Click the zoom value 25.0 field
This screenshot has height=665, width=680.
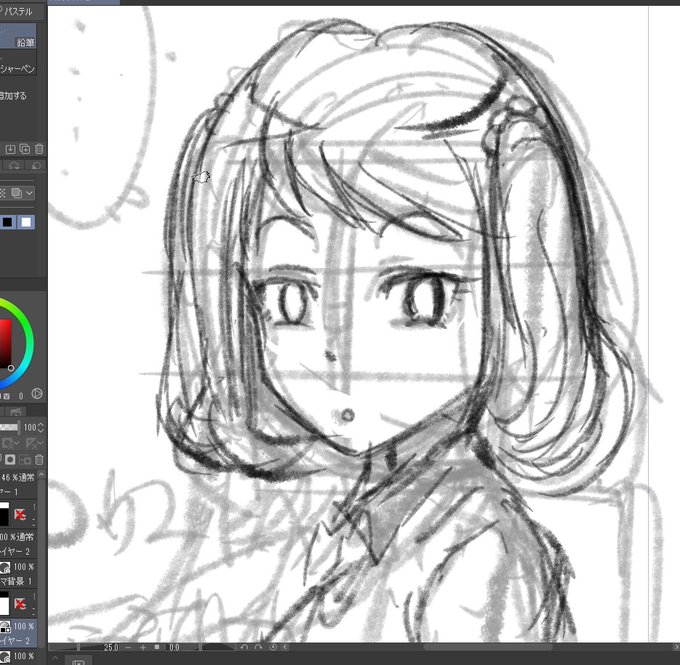coord(111,647)
